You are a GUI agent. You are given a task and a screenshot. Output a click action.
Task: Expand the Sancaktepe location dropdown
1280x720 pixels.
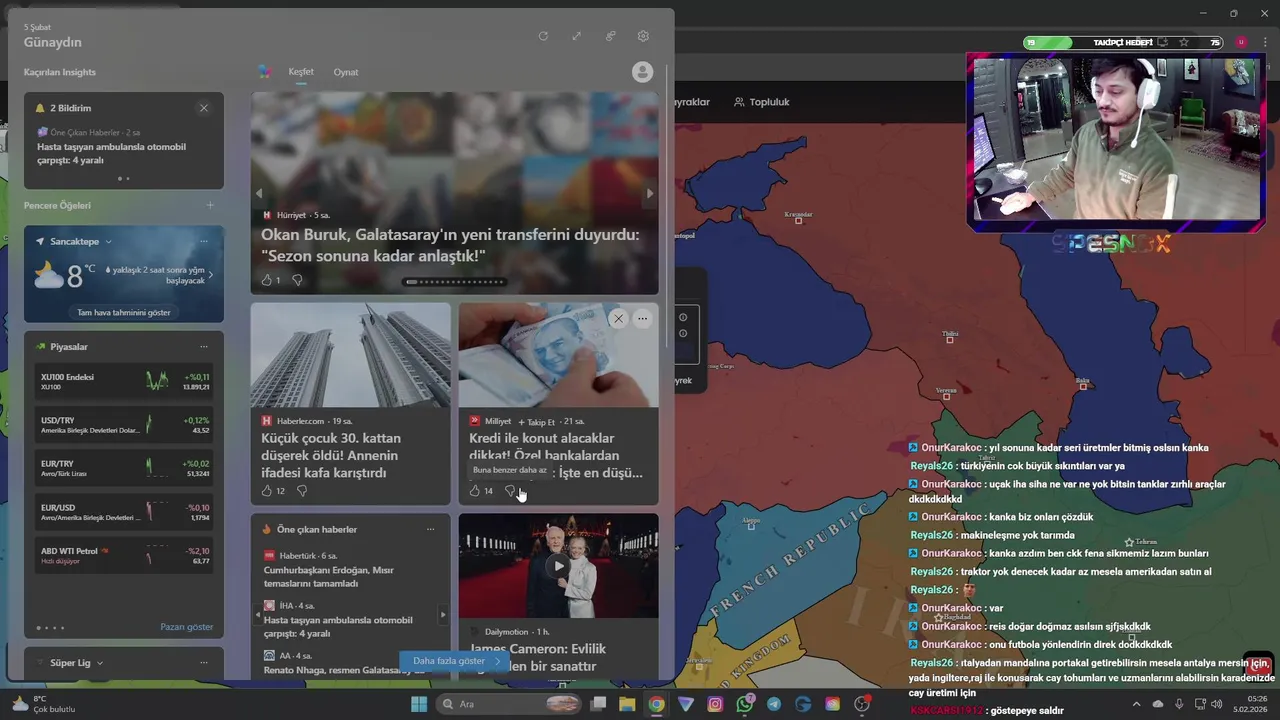pos(108,241)
